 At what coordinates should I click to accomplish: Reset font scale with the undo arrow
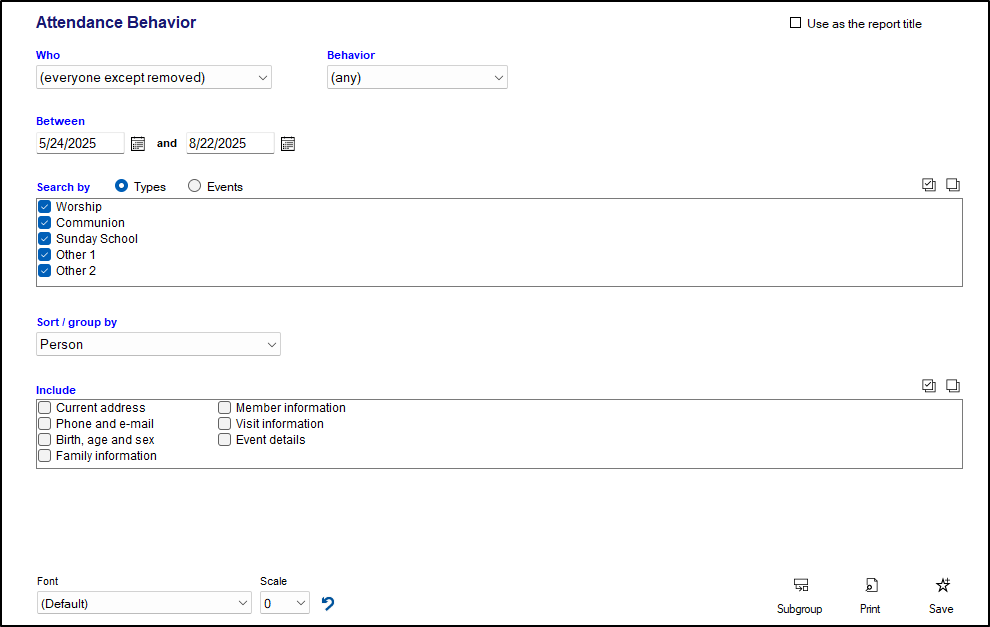tap(328, 603)
